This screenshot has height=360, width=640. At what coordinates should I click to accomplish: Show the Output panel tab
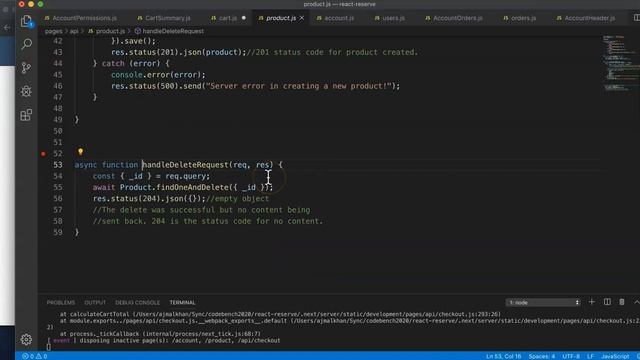pyautogui.click(x=95, y=302)
